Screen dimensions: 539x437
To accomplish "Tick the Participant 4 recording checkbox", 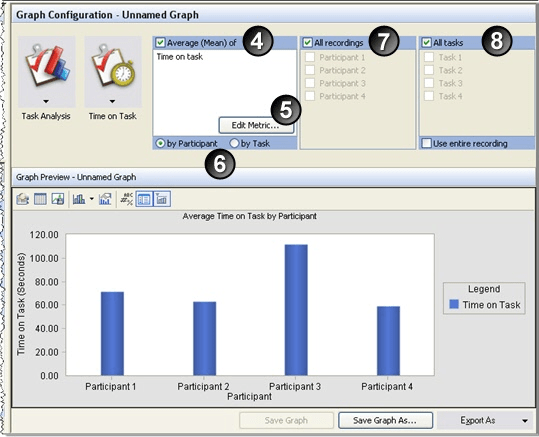I will 310,96.
